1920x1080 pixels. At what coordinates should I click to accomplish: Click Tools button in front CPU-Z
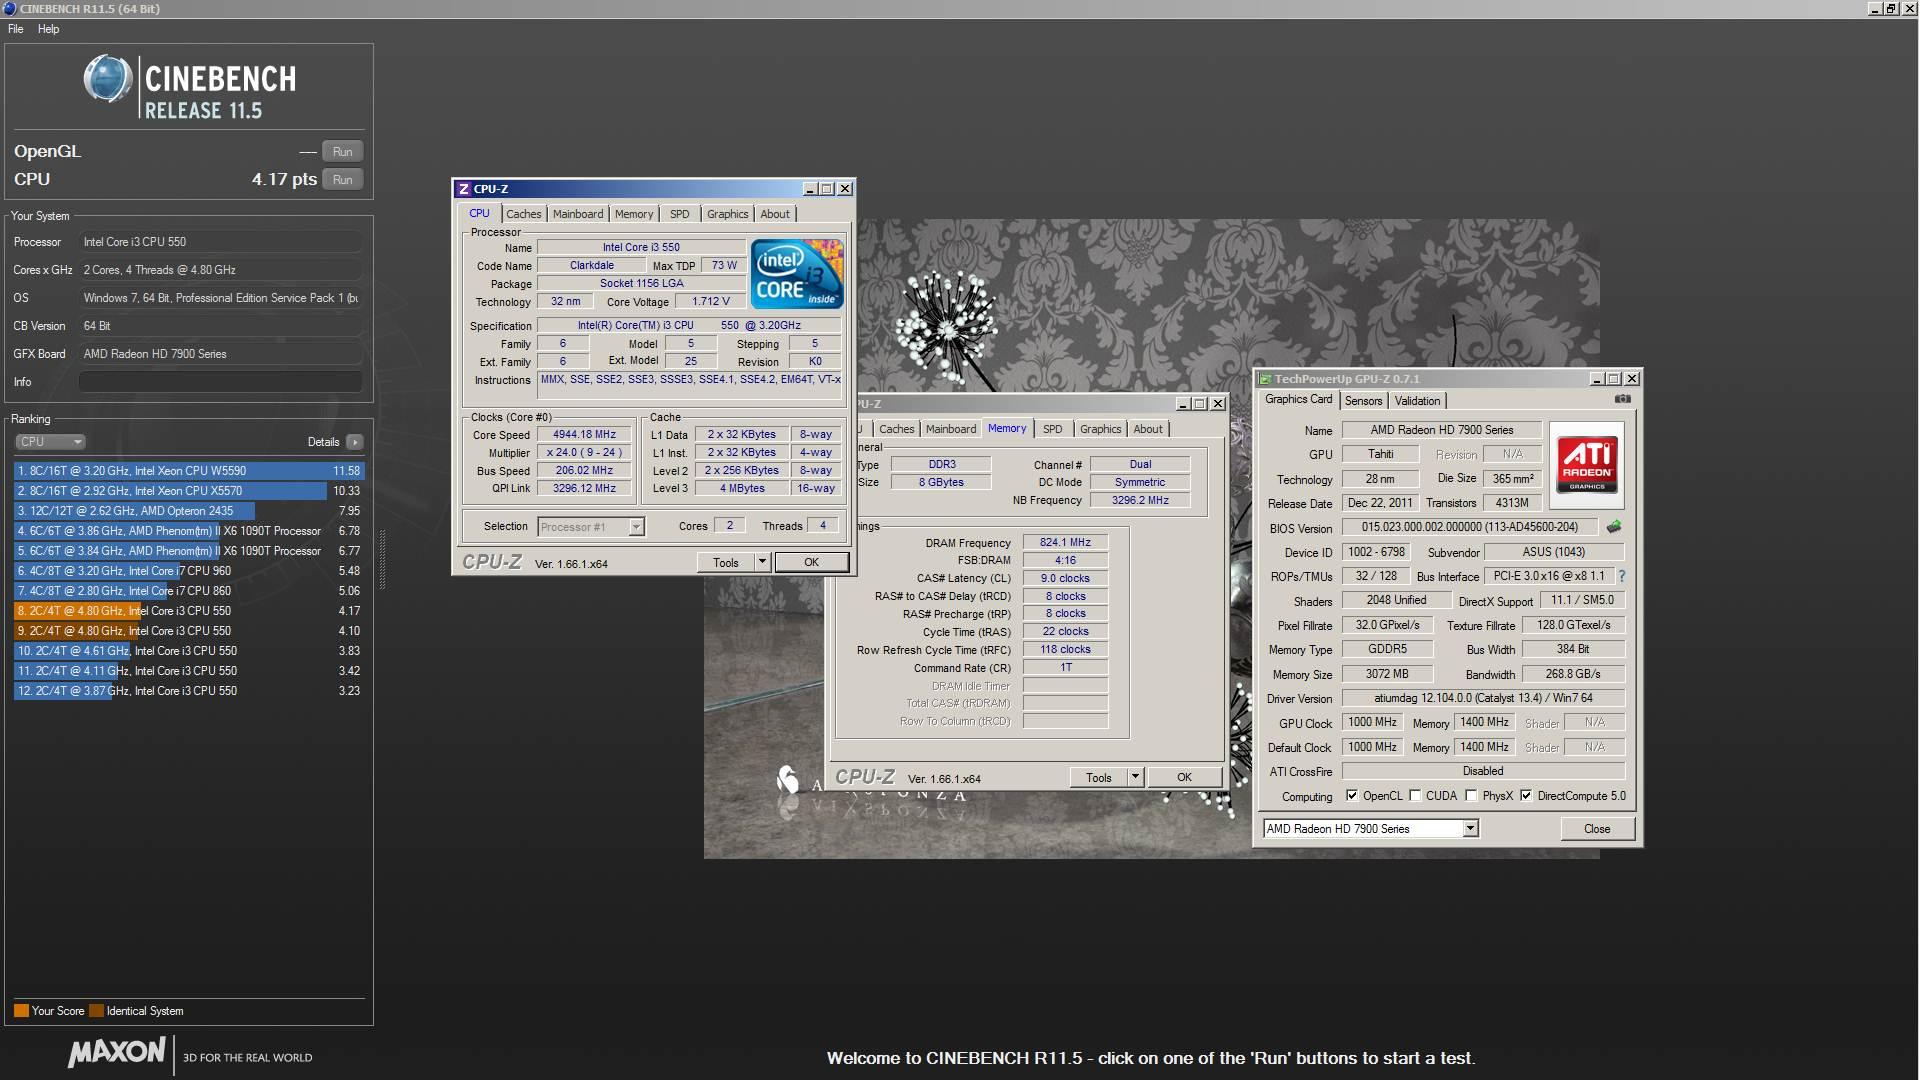(x=726, y=563)
